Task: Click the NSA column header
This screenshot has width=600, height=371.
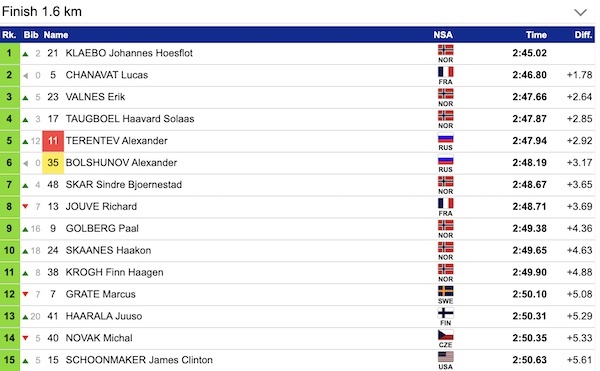Action: click(443, 35)
